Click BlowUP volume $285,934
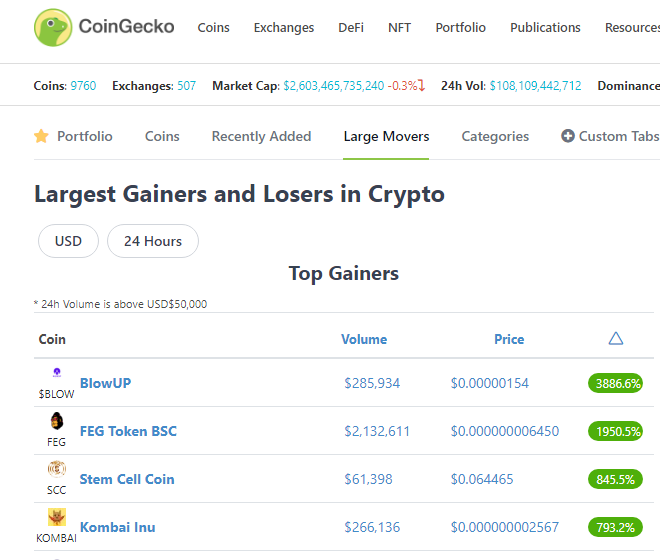The width and height of the screenshot is (660, 560). (x=372, y=383)
